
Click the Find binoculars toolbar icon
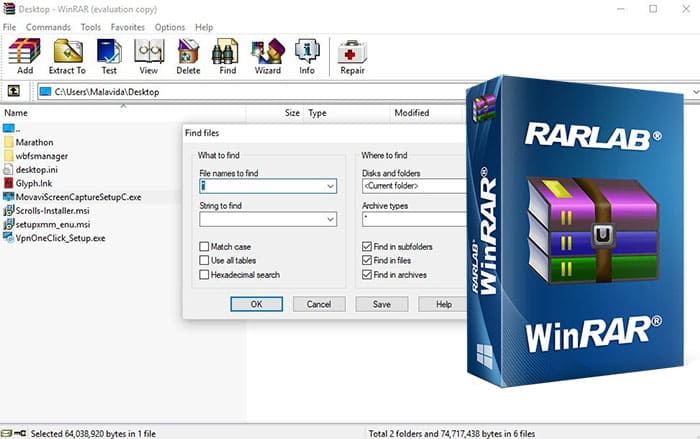tap(226, 51)
